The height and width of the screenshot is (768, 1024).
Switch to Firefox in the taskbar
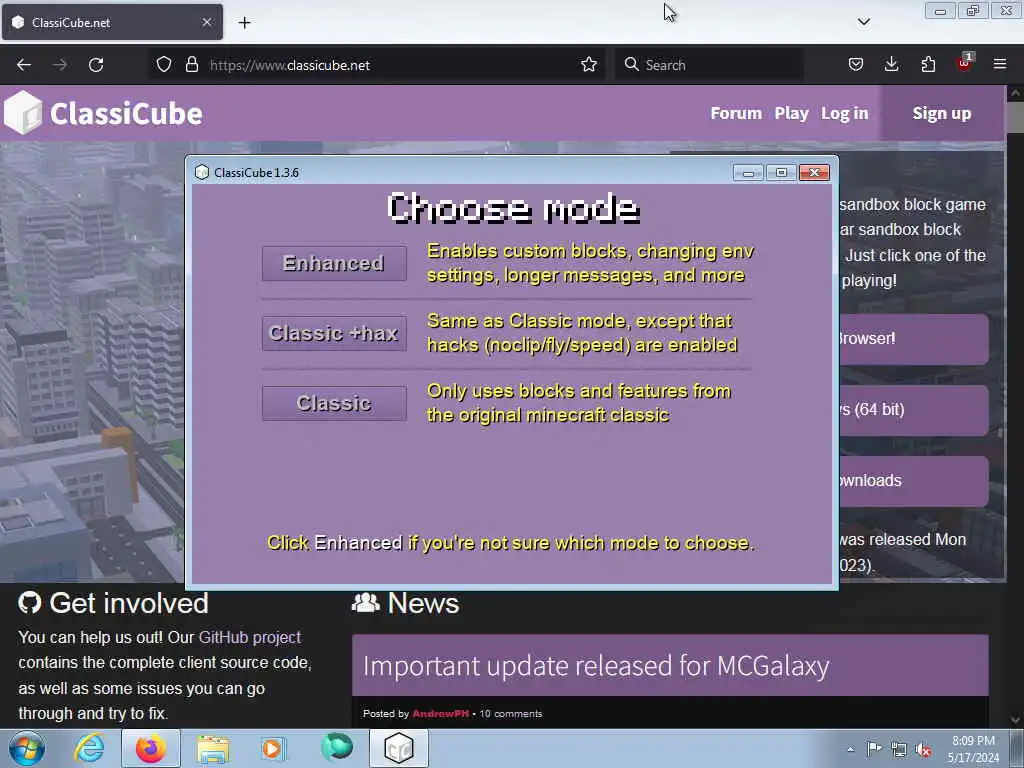point(151,748)
